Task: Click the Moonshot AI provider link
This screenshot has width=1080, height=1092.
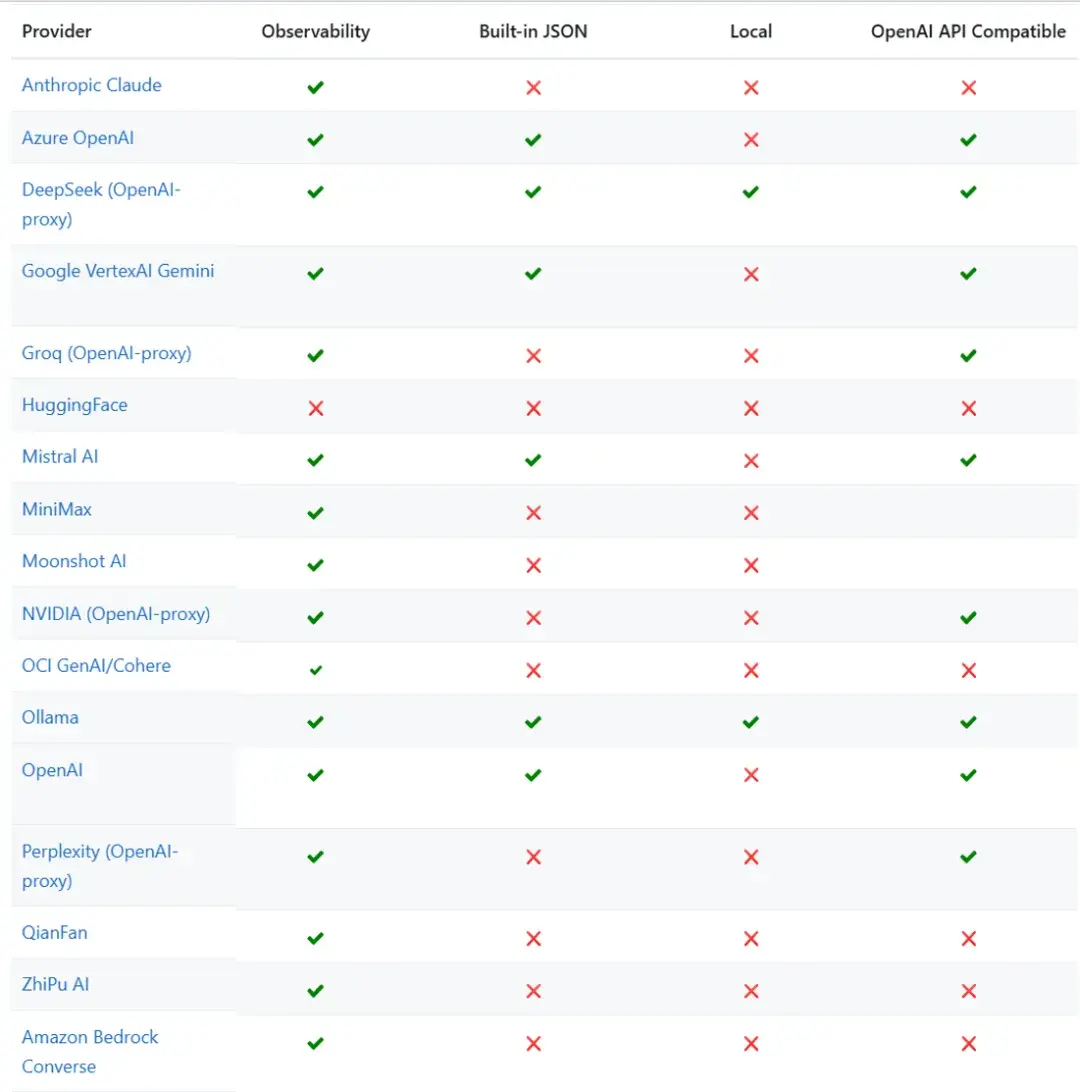Action: coord(74,561)
